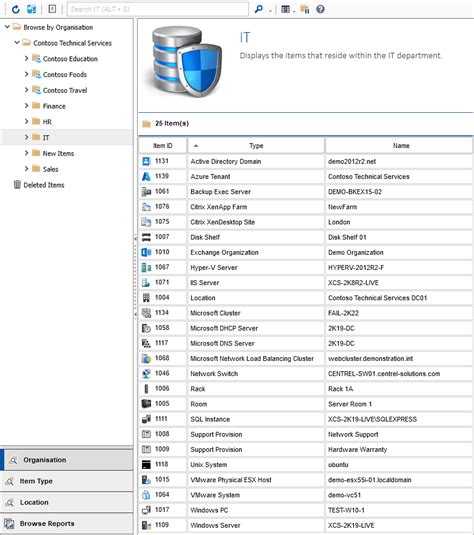Expand the New Items folder node

pos(26,153)
